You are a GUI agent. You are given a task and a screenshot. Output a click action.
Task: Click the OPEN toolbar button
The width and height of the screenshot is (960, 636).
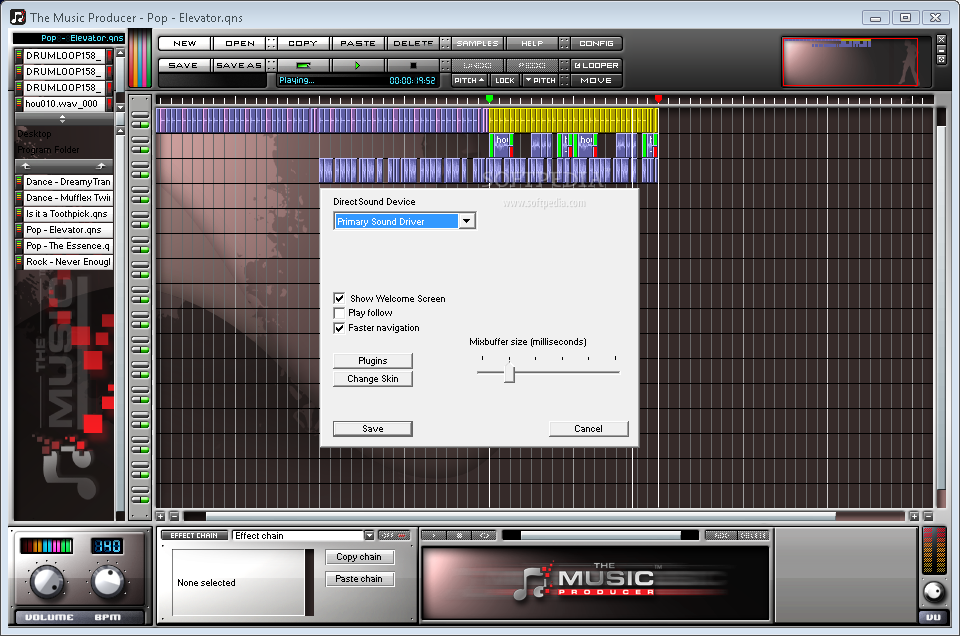tap(239, 43)
